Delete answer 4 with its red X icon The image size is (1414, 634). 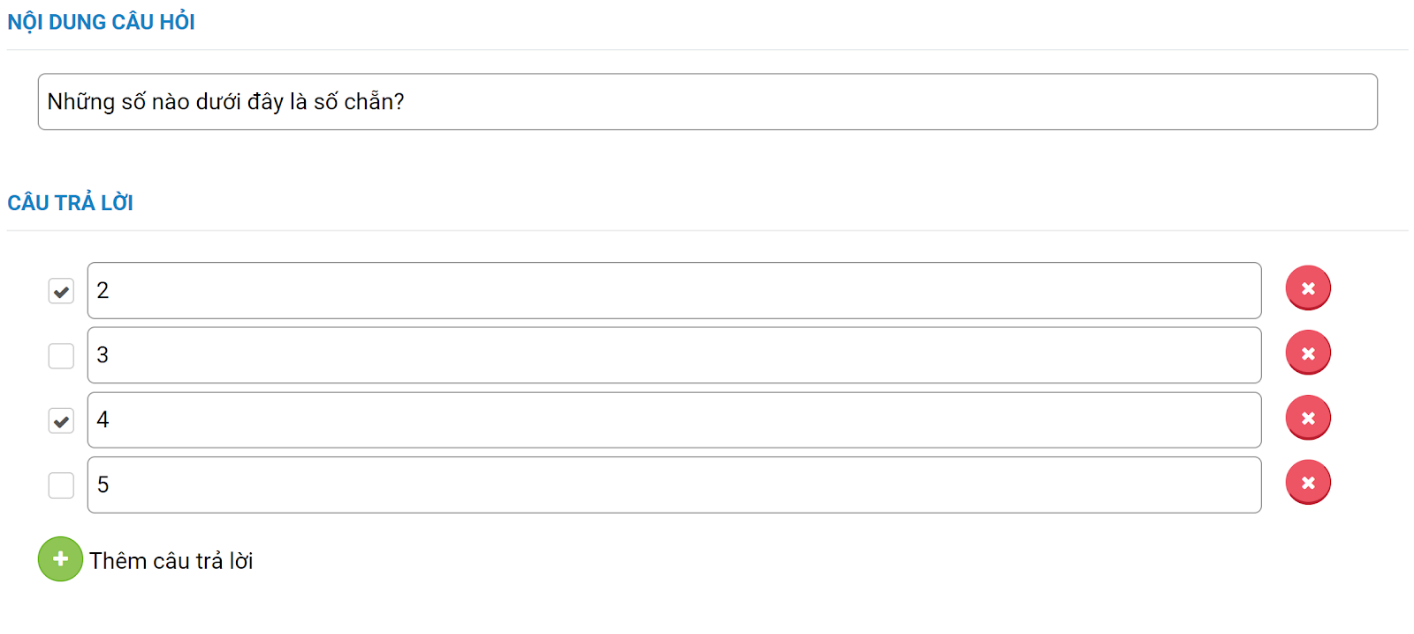pyautogui.click(x=1308, y=418)
